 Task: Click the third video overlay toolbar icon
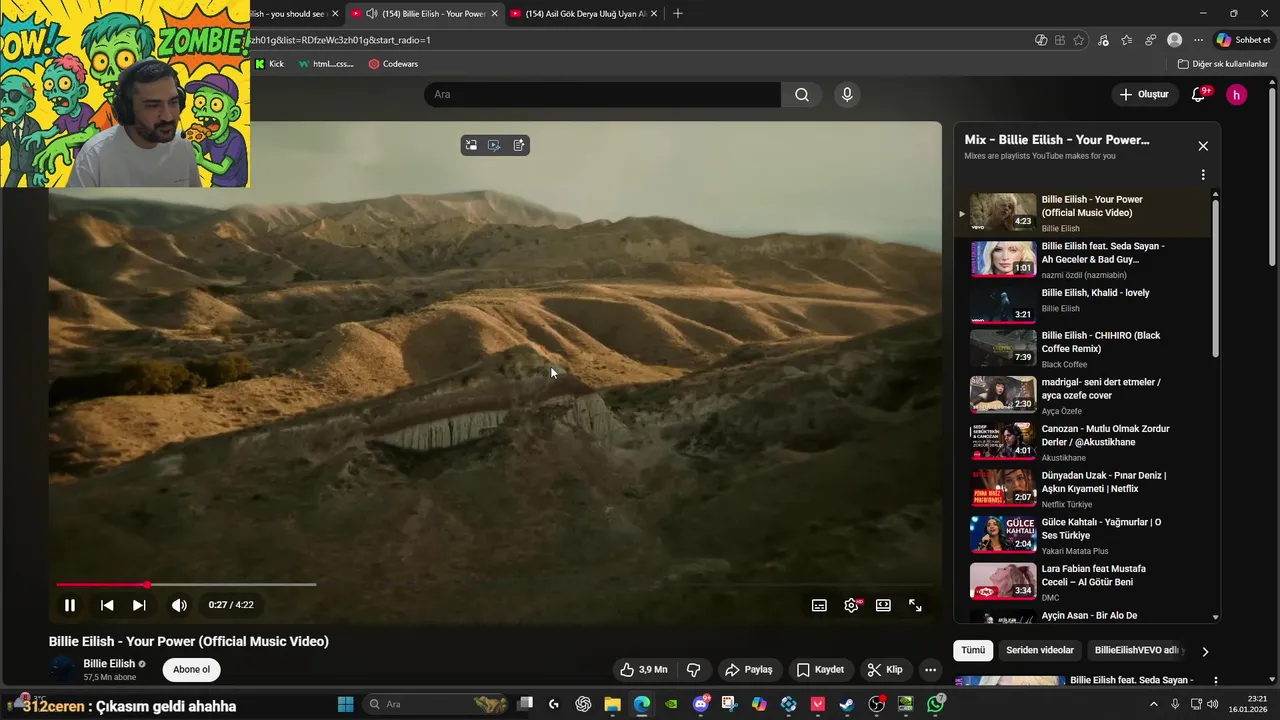point(519,145)
